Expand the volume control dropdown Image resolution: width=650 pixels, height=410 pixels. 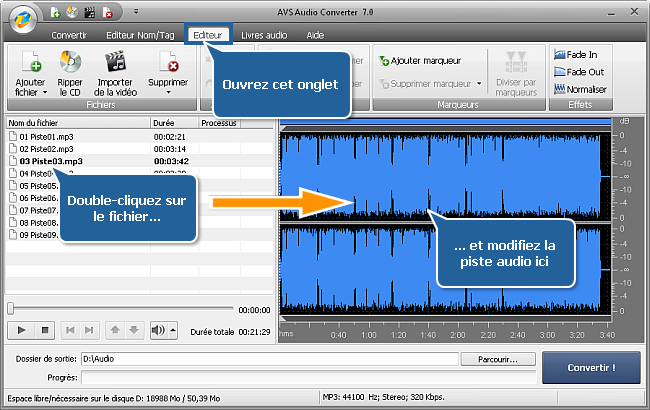pos(174,329)
